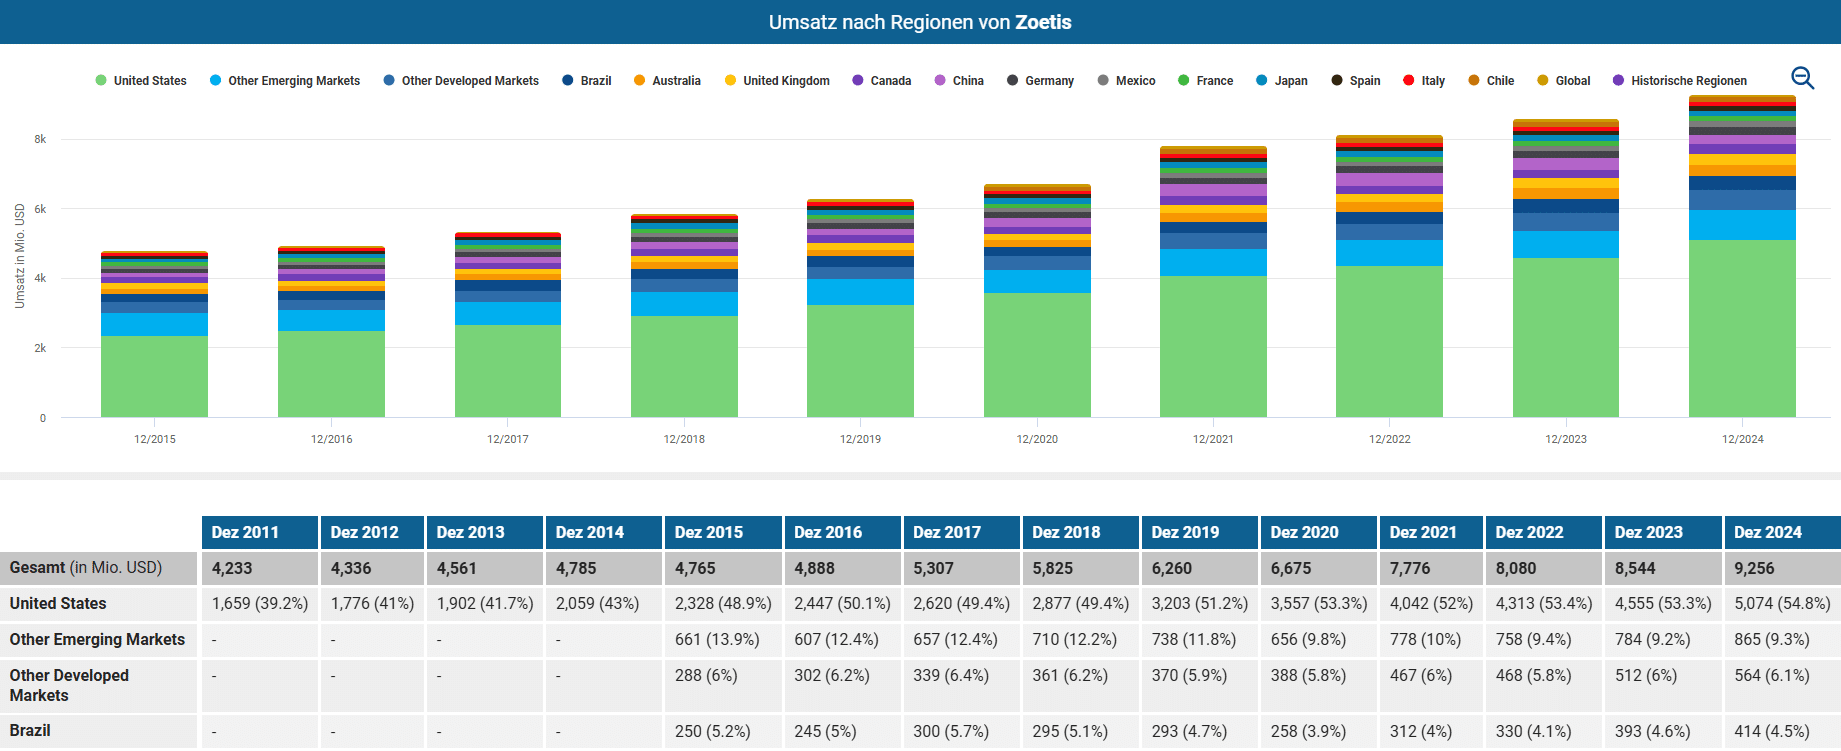Image resolution: width=1841 pixels, height=751 pixels.
Task: Click the 12/2020 stacked bar
Action: tap(1037, 301)
